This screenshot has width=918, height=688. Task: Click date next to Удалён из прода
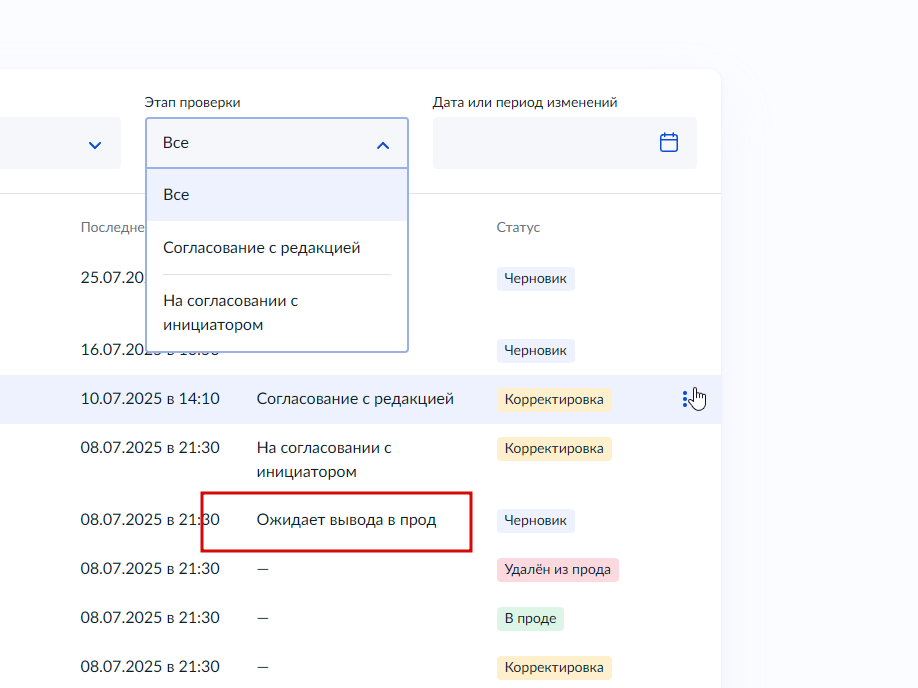pyautogui.click(x=150, y=569)
